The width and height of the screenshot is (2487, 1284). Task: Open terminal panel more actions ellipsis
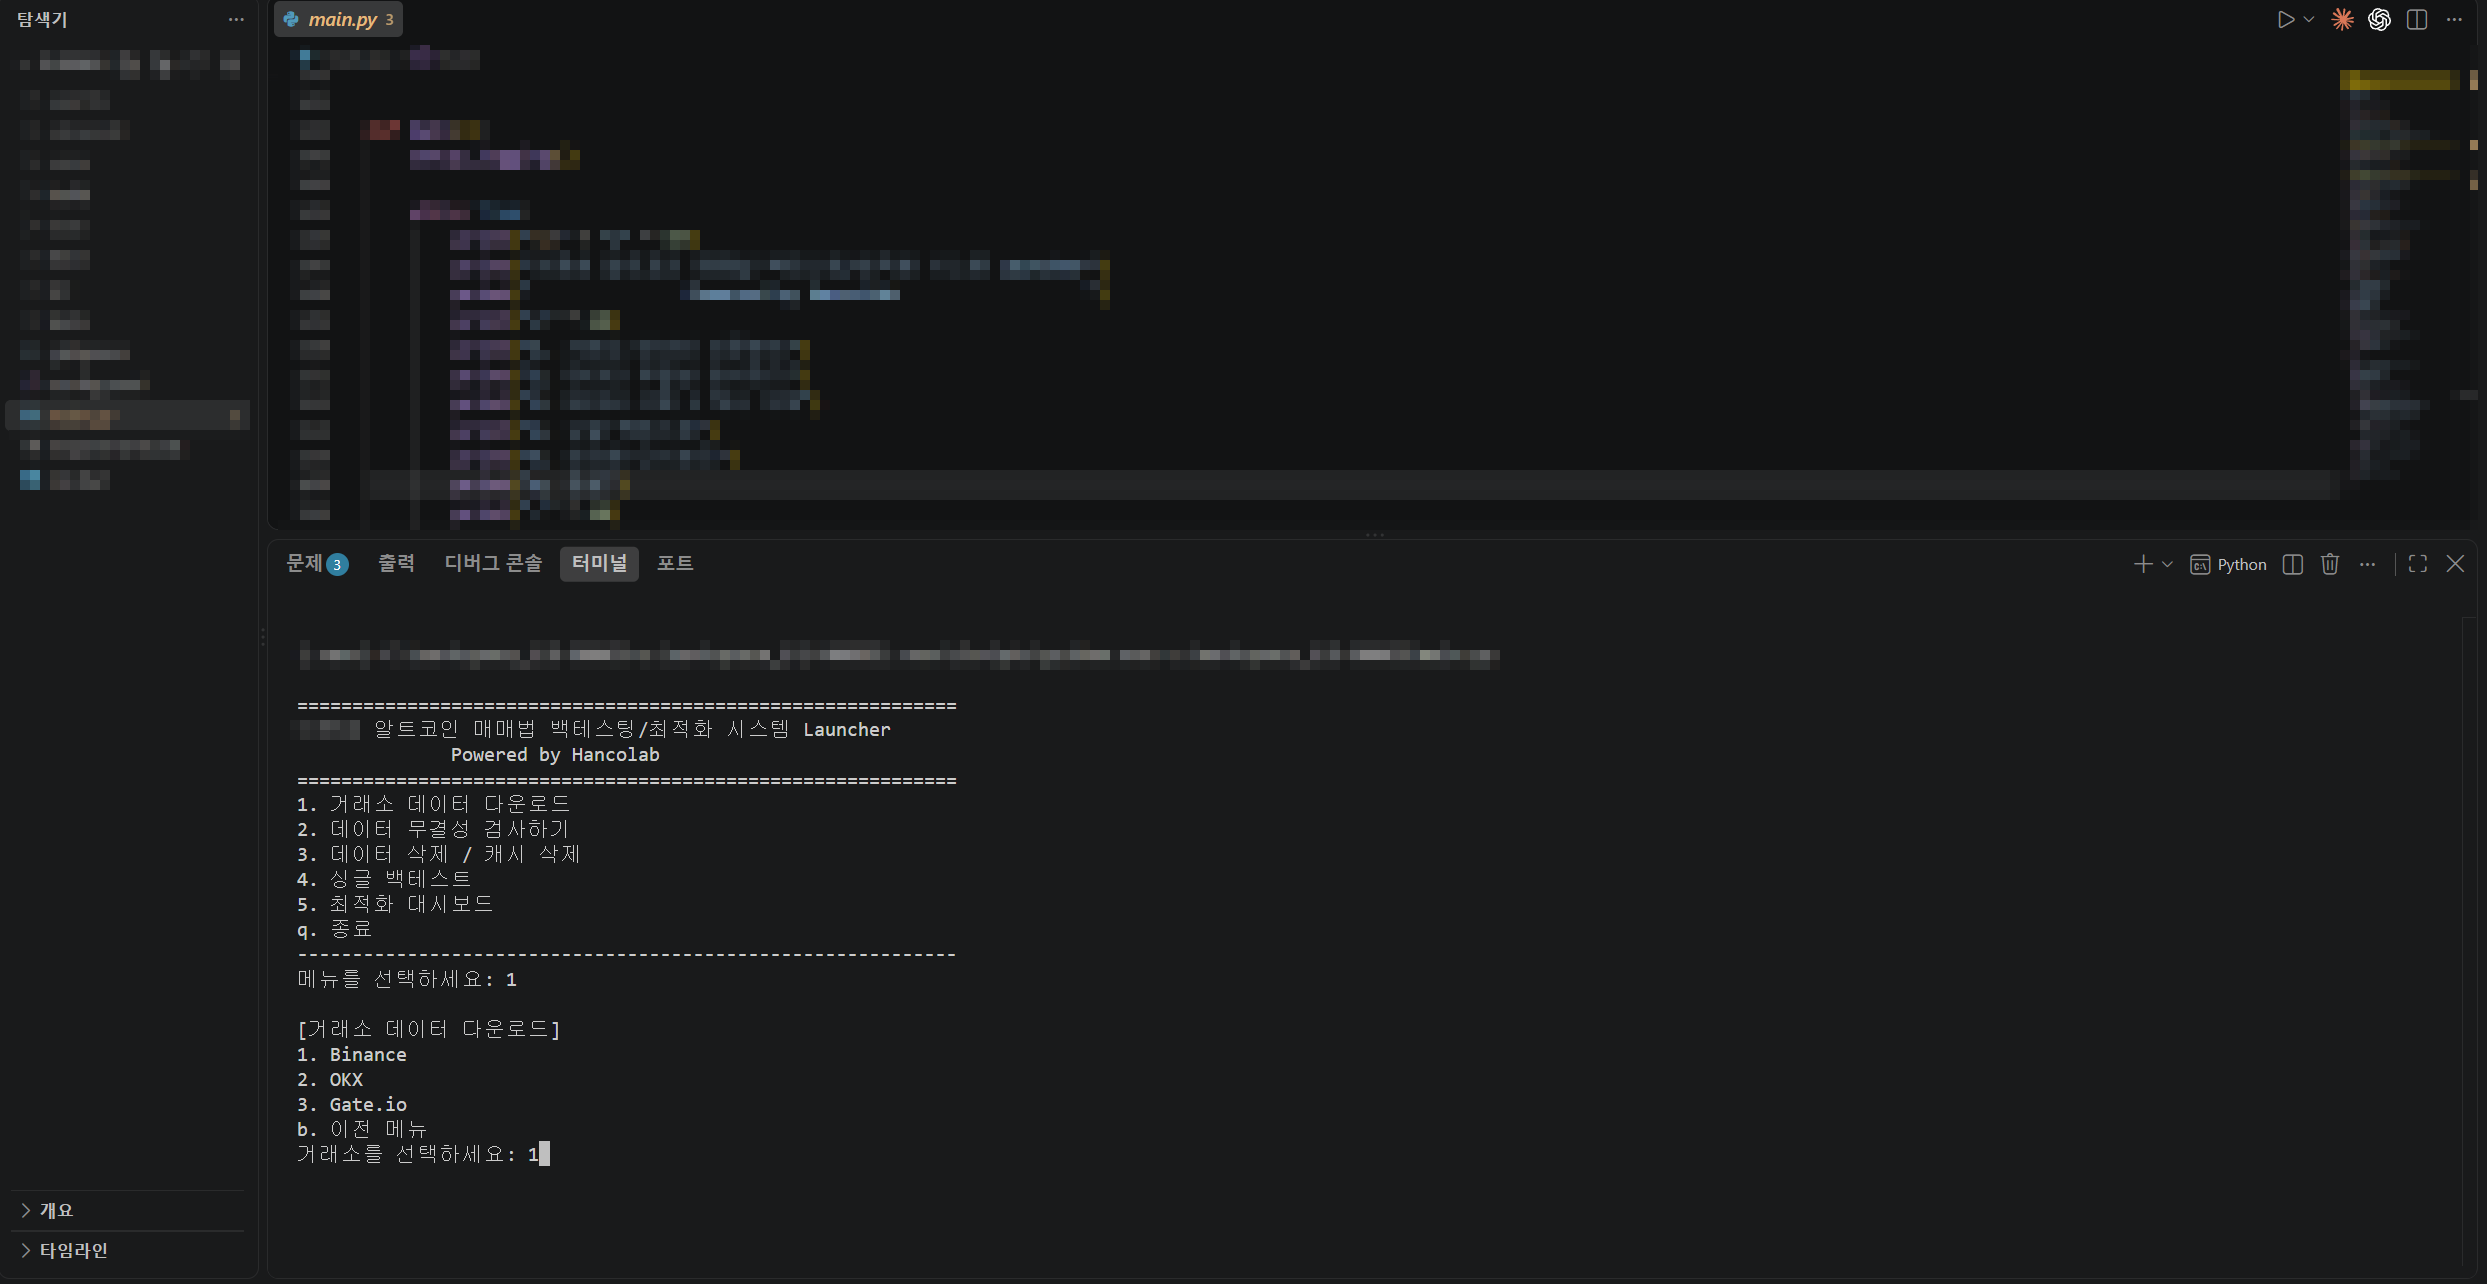(x=2367, y=564)
